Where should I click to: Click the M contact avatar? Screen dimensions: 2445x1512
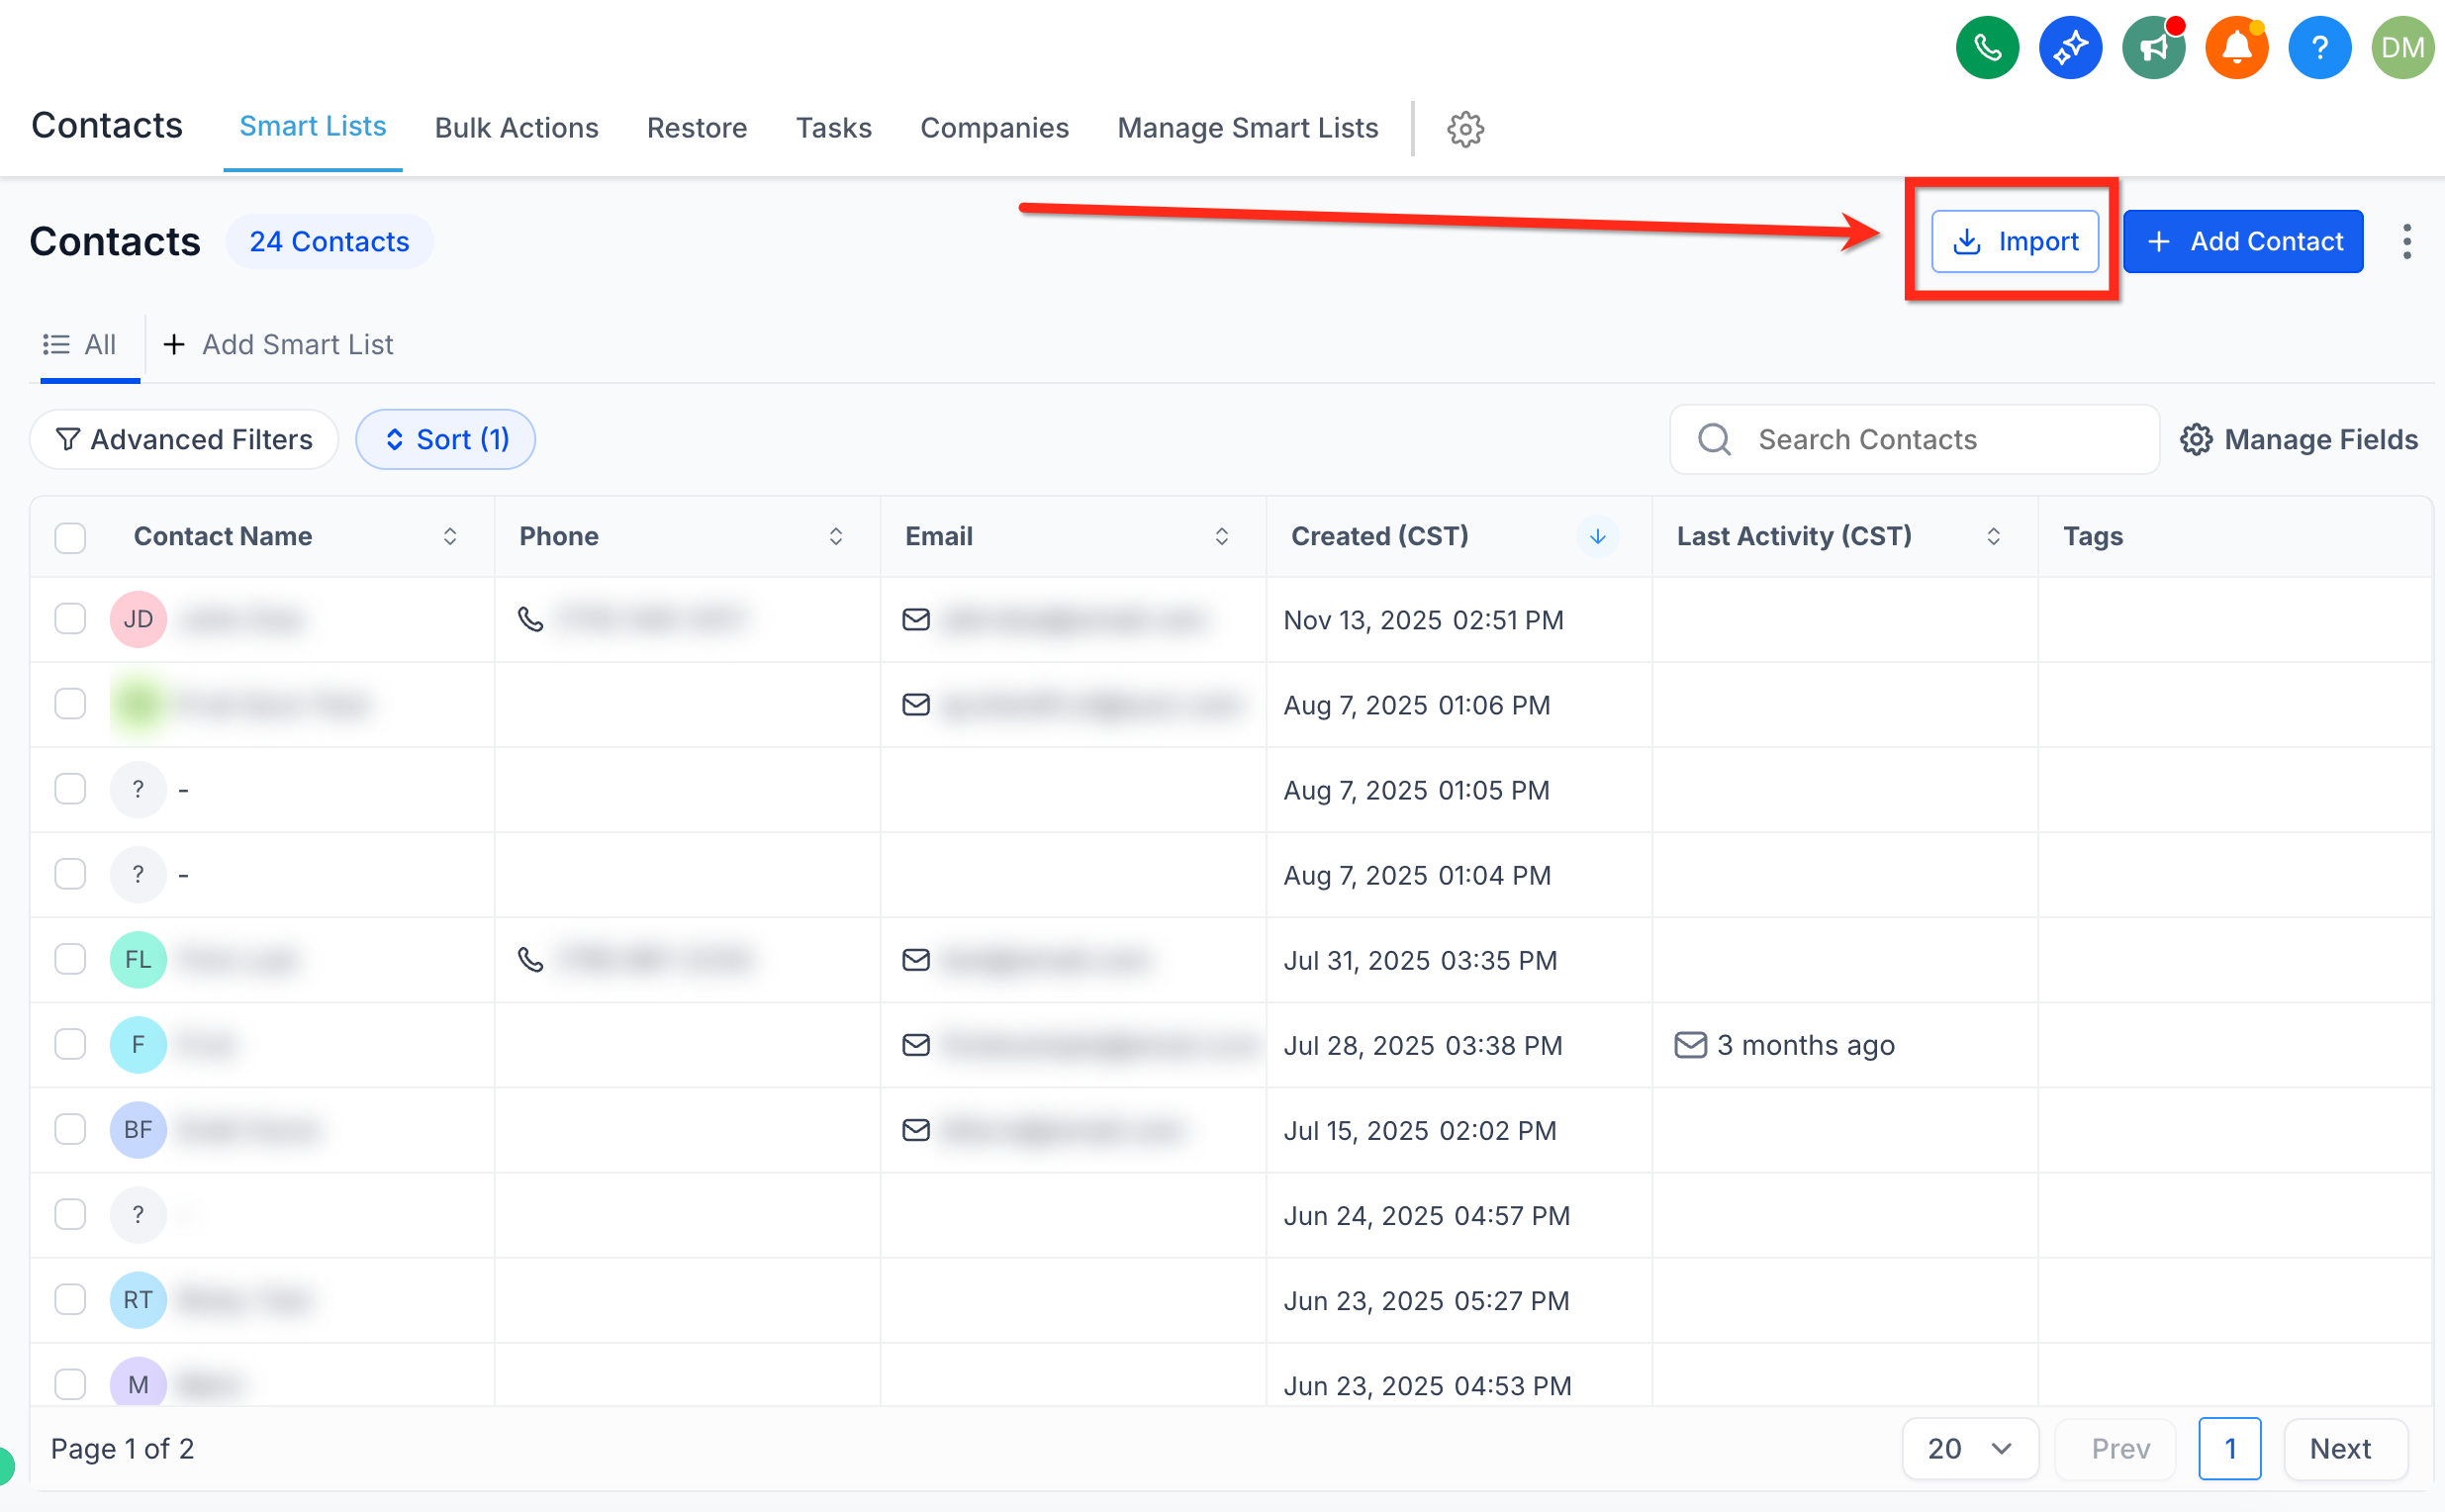point(138,1384)
